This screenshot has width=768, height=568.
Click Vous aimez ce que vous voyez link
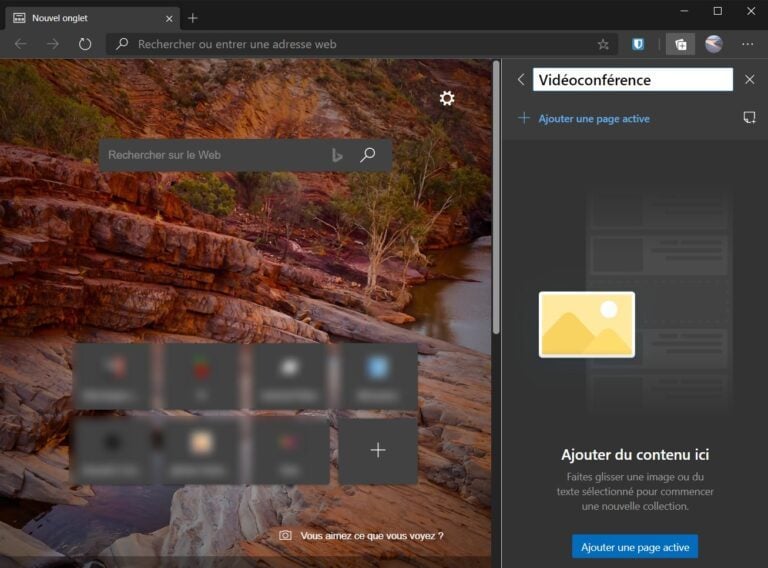[371, 536]
